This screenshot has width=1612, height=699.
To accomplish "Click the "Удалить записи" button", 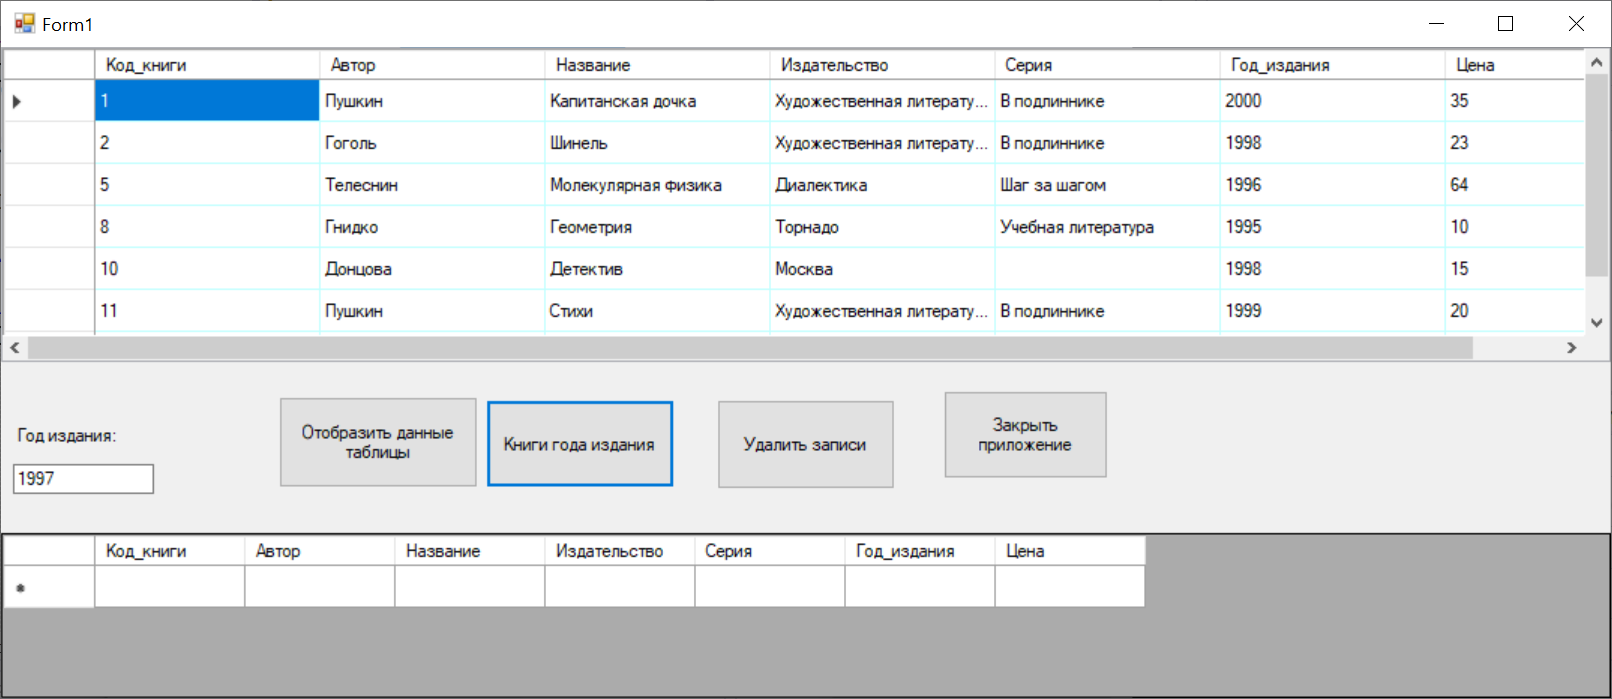I will (805, 445).
